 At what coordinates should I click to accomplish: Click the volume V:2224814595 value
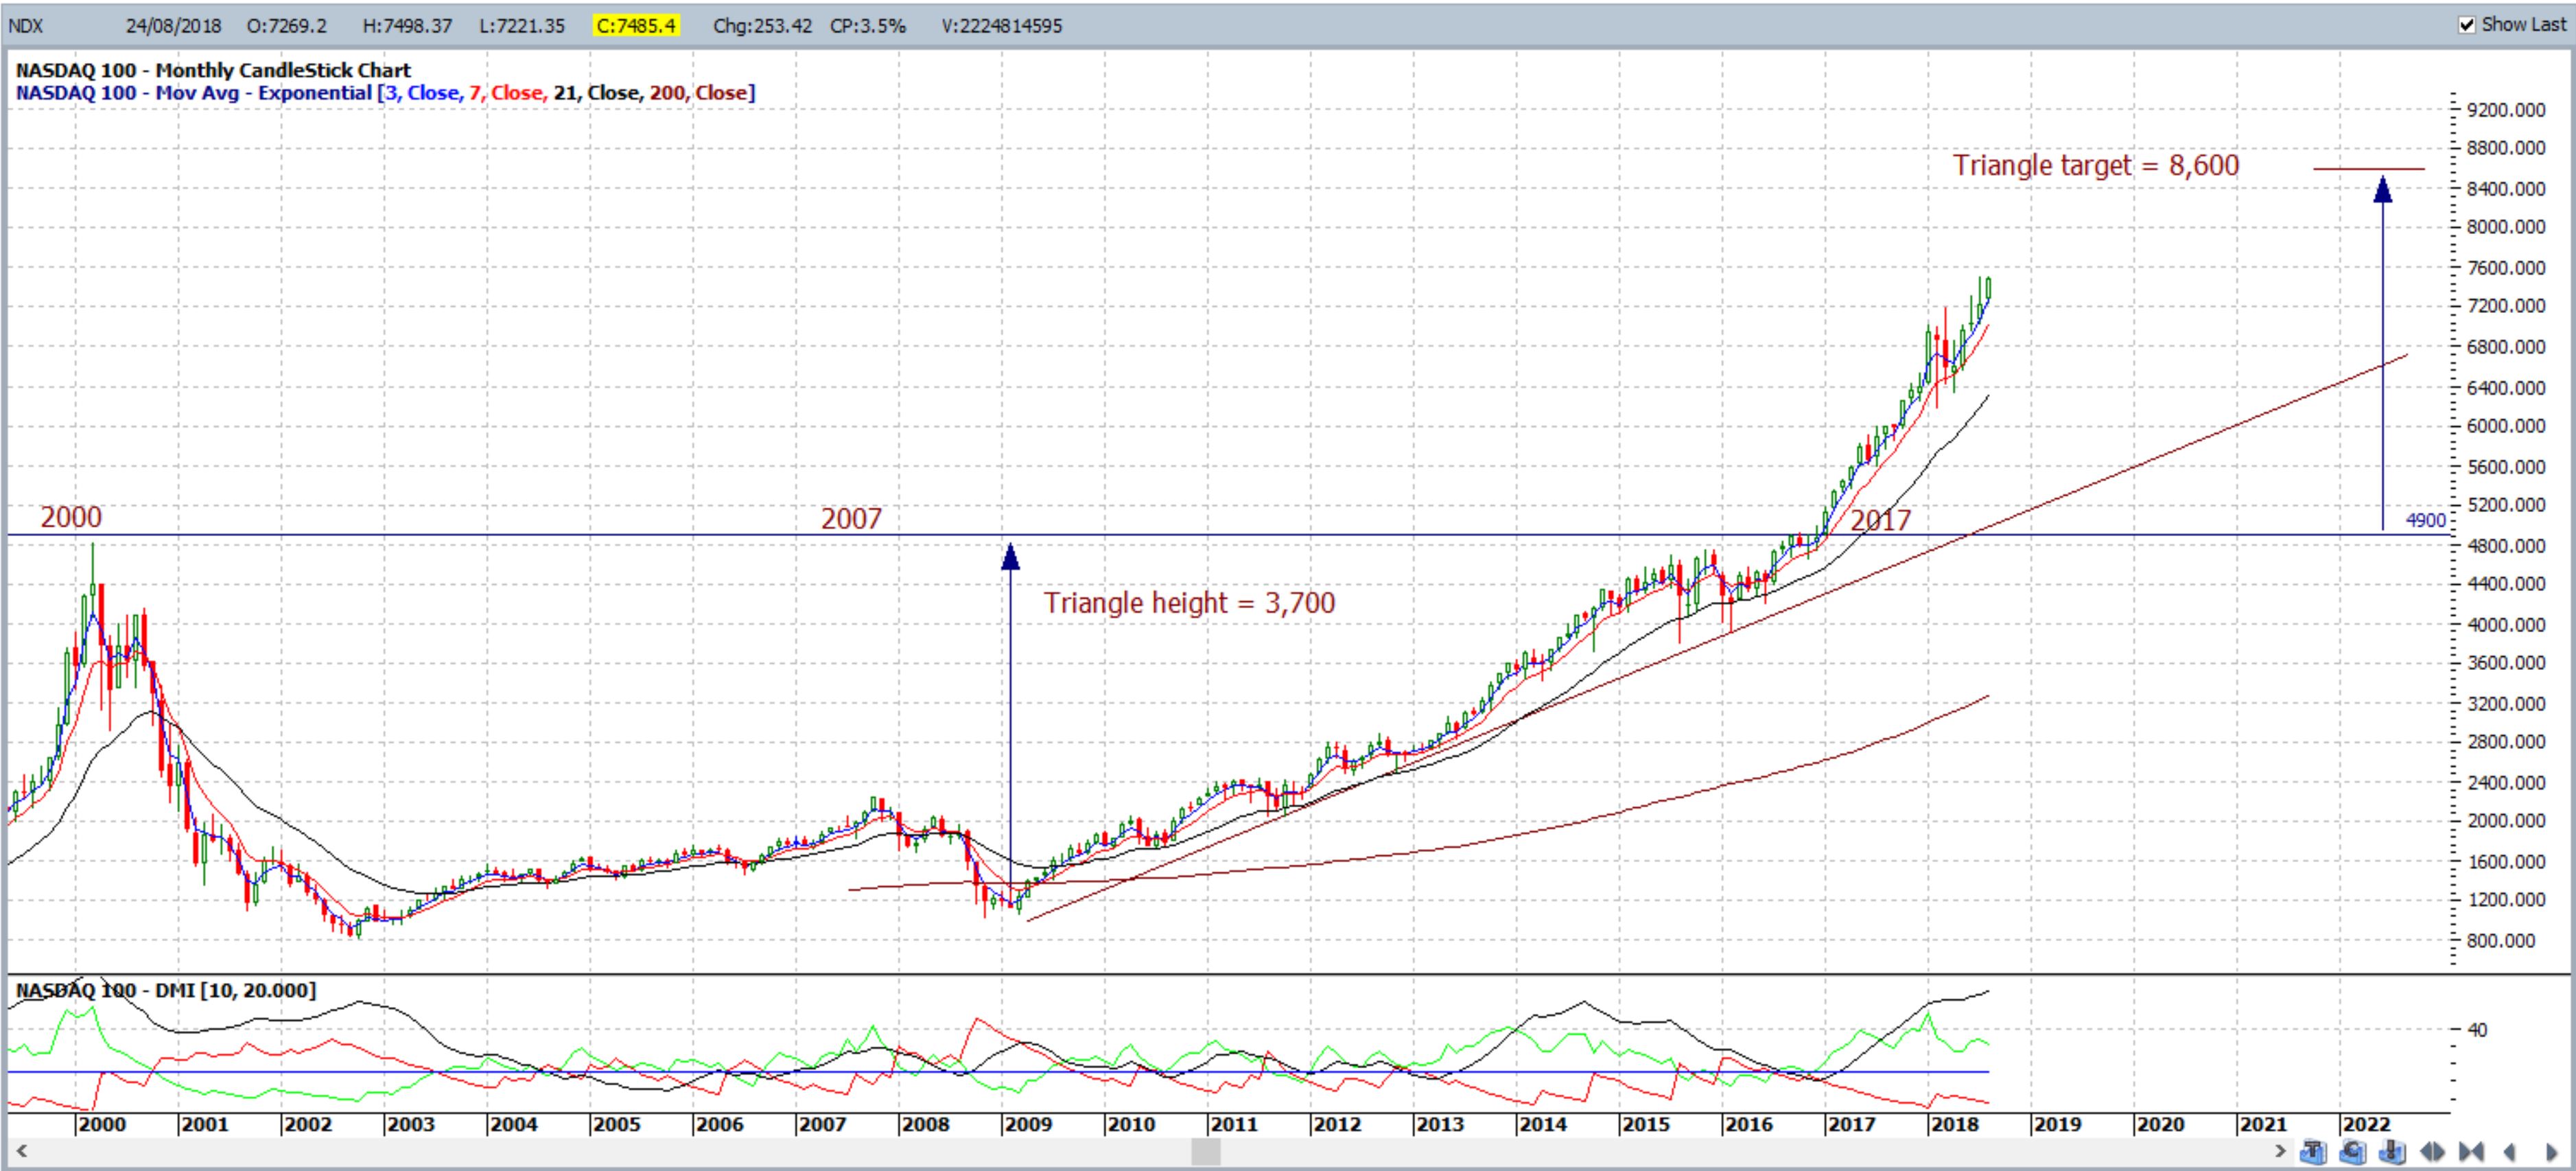coord(1001,26)
